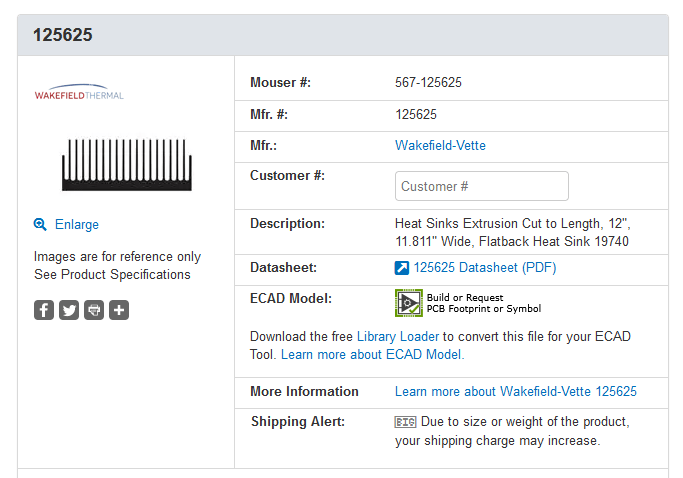Click the heat sink description text
Viewport: 683px width, 478px height.
pos(512,232)
